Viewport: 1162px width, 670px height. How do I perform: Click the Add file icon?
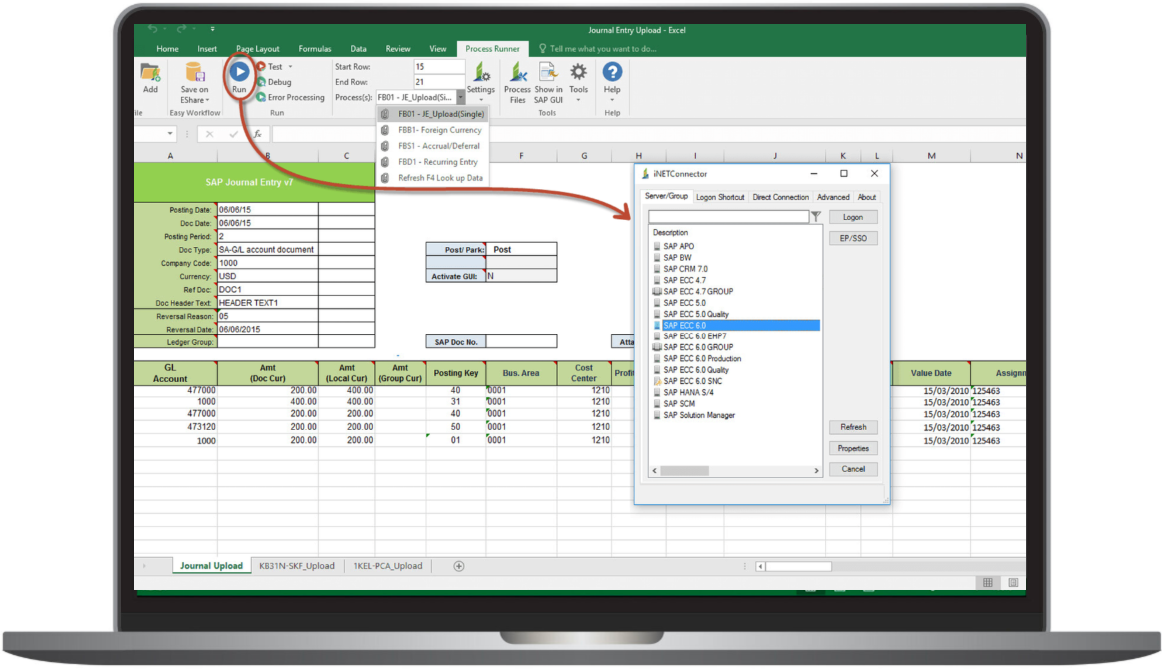pyautogui.click(x=150, y=72)
